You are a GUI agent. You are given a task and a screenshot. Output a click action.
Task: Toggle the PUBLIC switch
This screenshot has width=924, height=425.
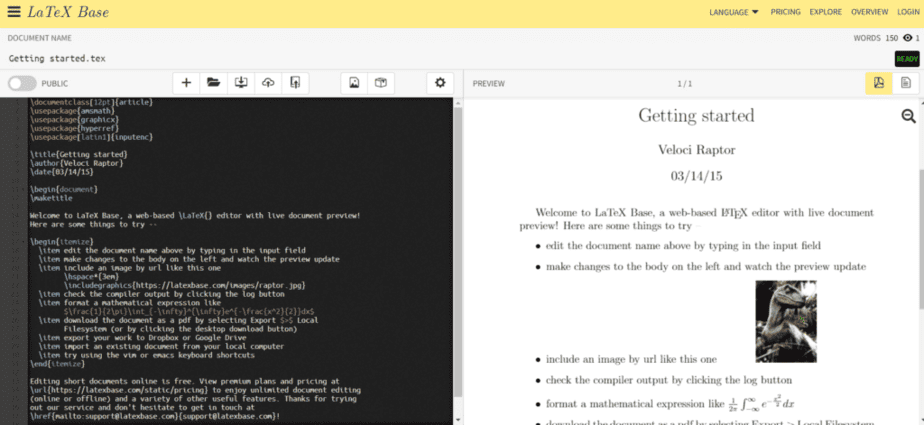22,84
